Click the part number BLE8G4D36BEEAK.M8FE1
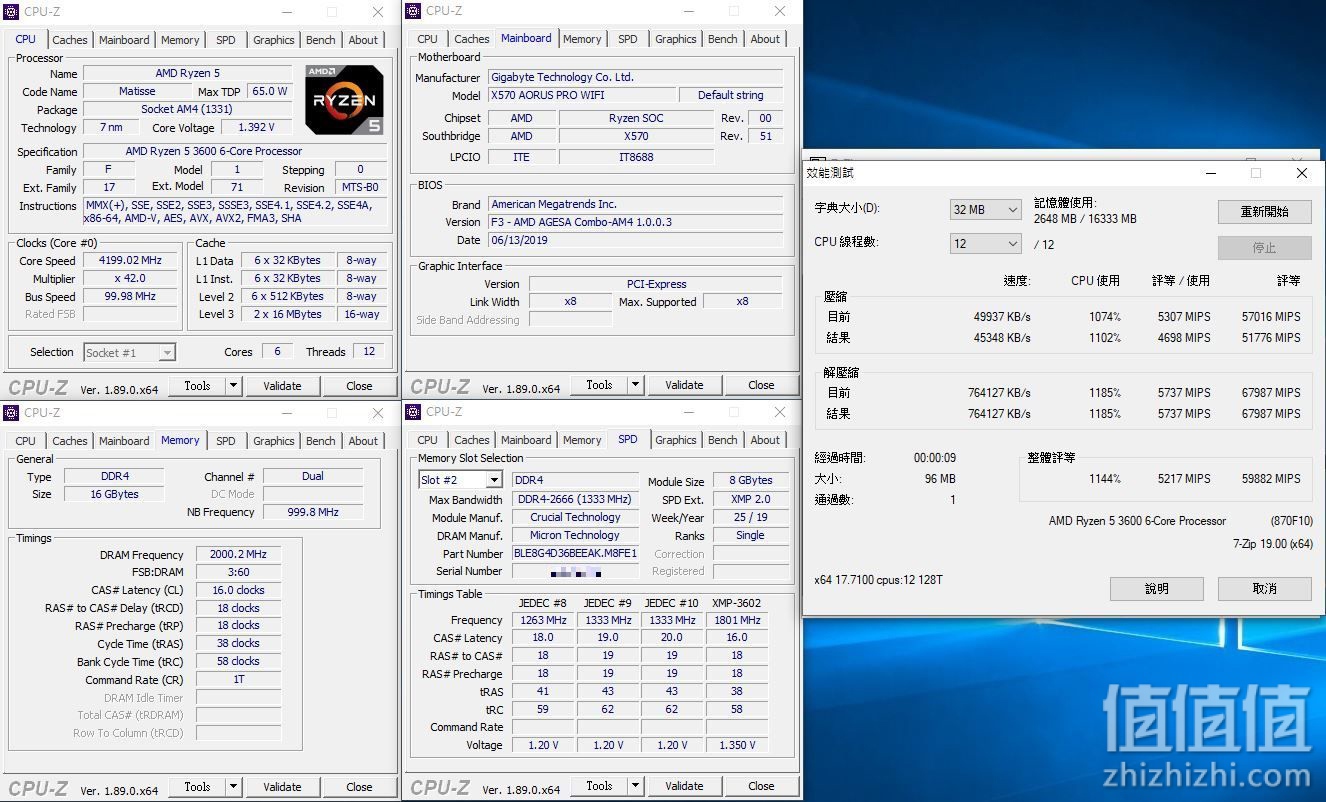This screenshot has width=1326, height=802. pos(575,553)
